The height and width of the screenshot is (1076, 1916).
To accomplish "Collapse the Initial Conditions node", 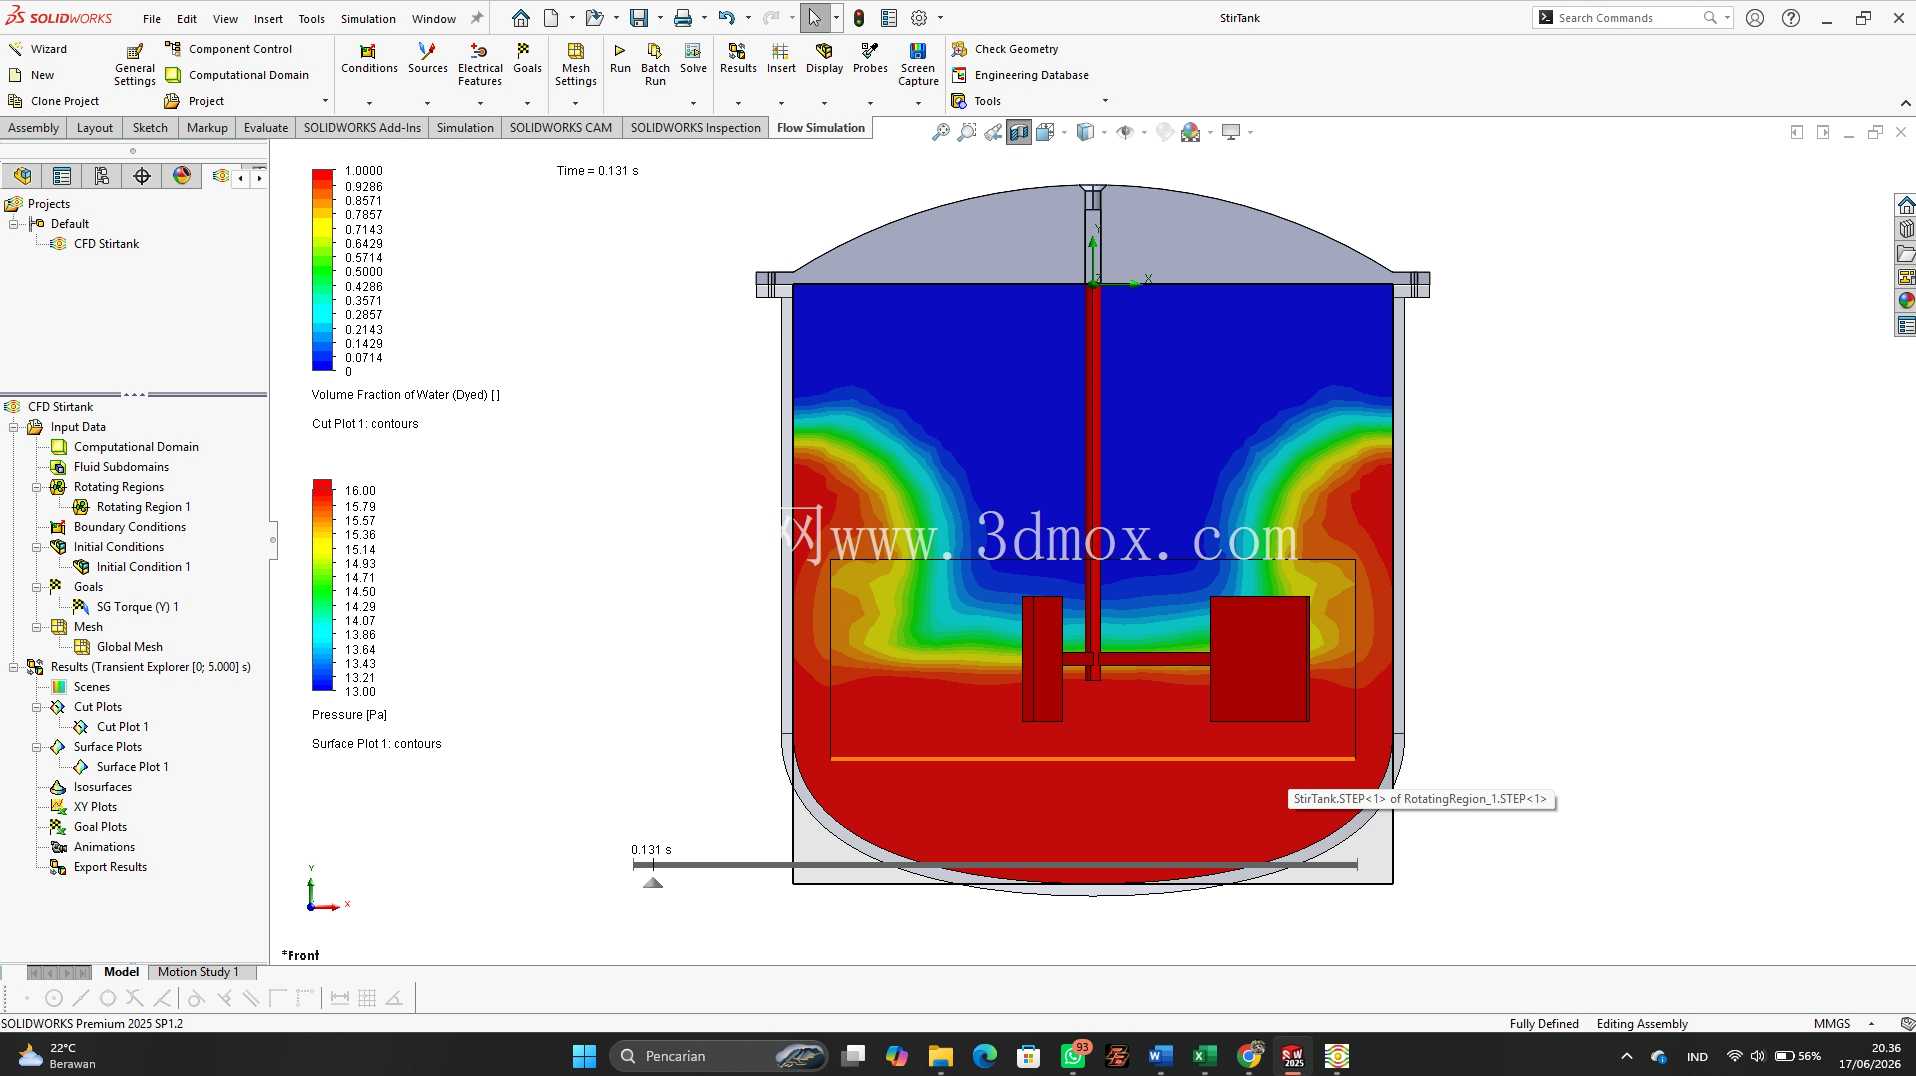I will coord(37,547).
